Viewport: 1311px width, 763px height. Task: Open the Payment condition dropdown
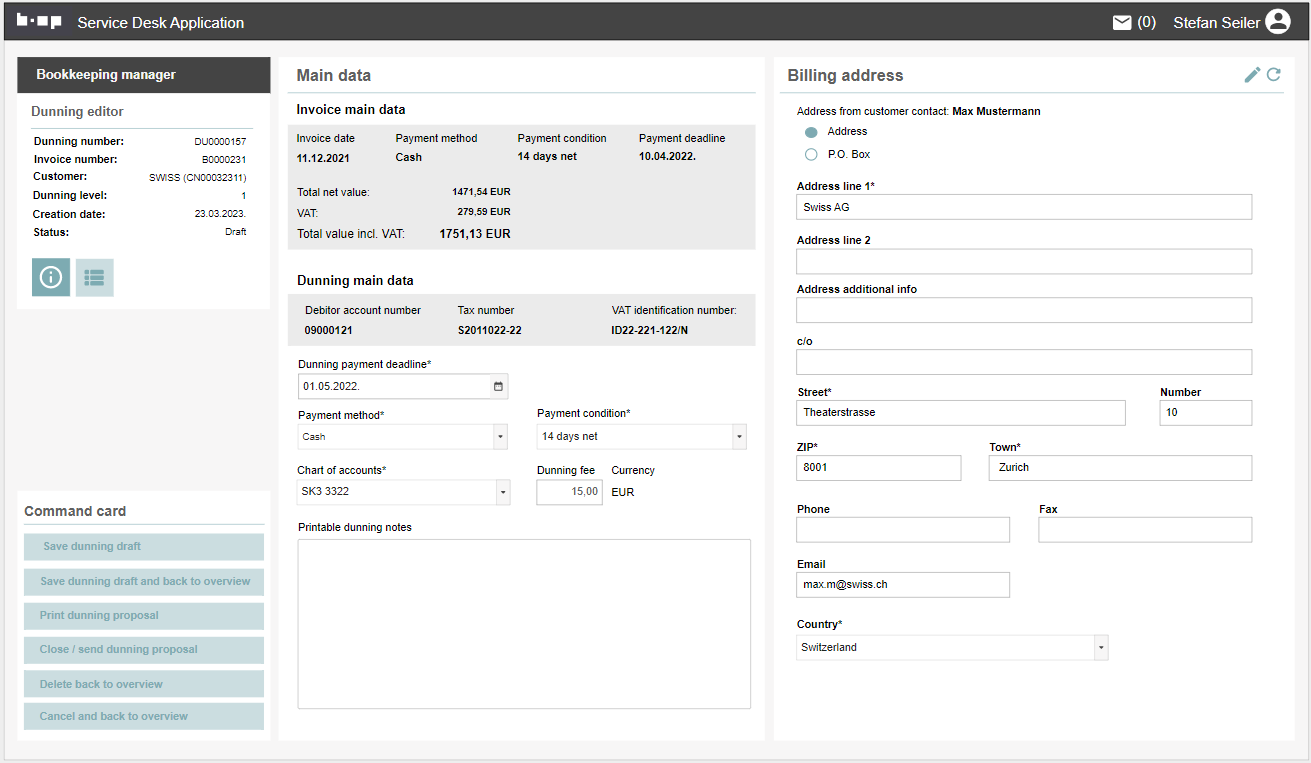point(739,437)
